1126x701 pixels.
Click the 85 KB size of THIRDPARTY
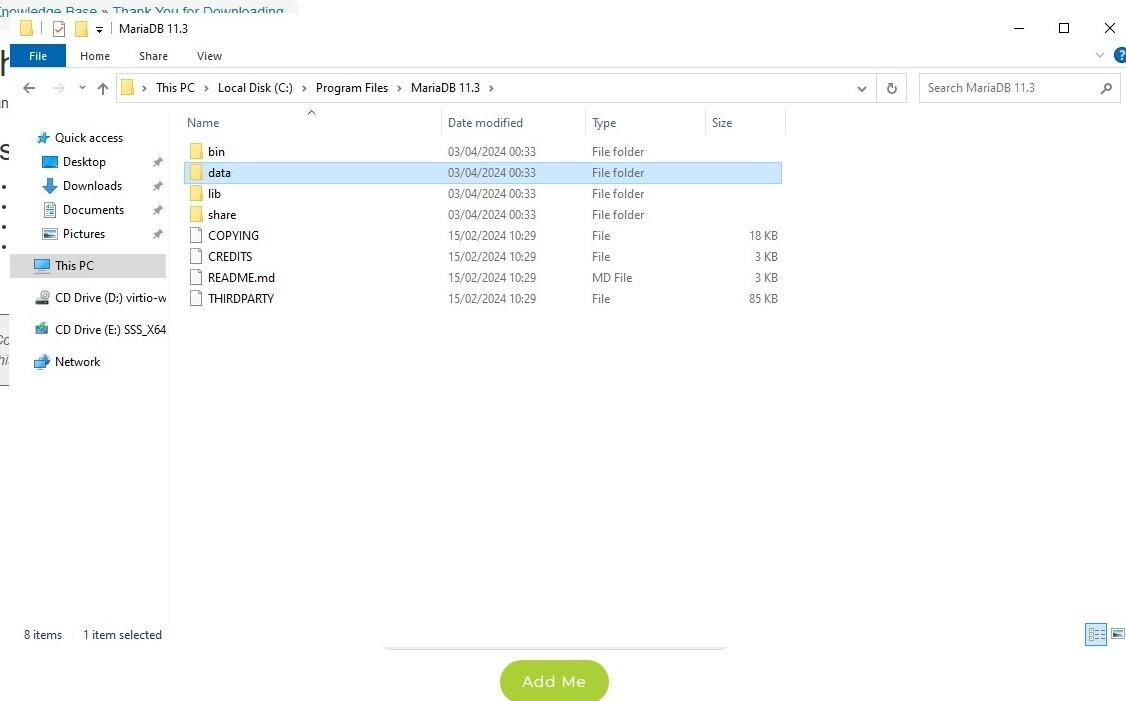click(763, 298)
